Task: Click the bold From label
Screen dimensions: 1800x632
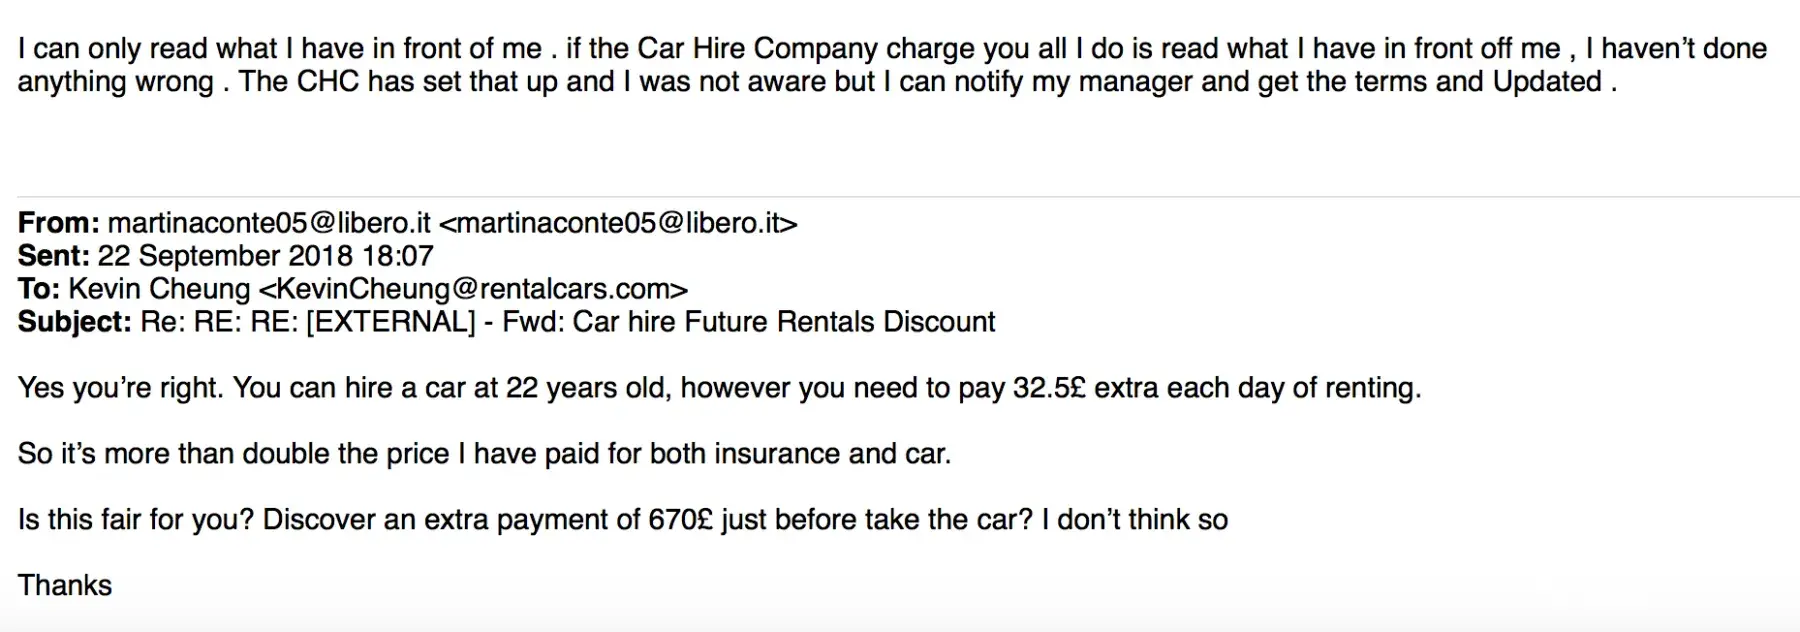Action: point(58,223)
